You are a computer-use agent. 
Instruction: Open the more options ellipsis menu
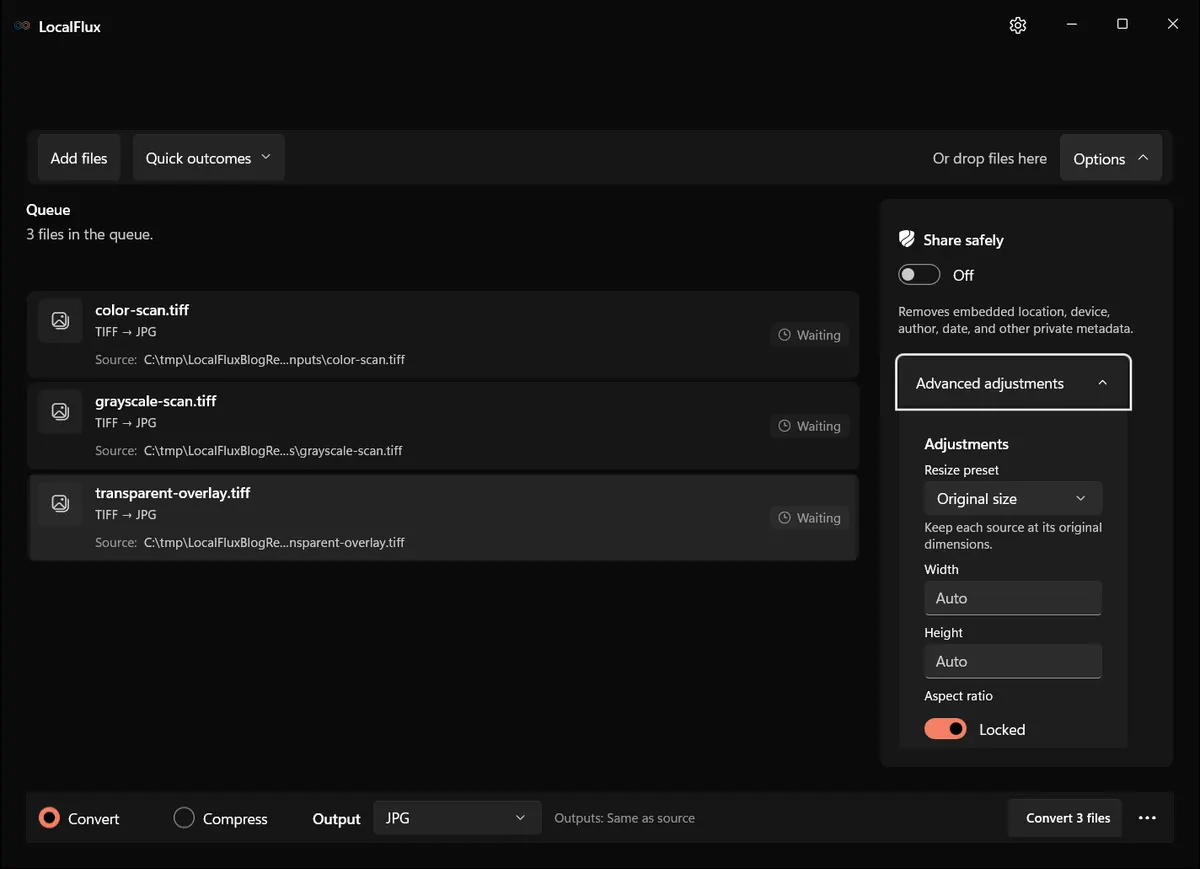pyautogui.click(x=1147, y=818)
